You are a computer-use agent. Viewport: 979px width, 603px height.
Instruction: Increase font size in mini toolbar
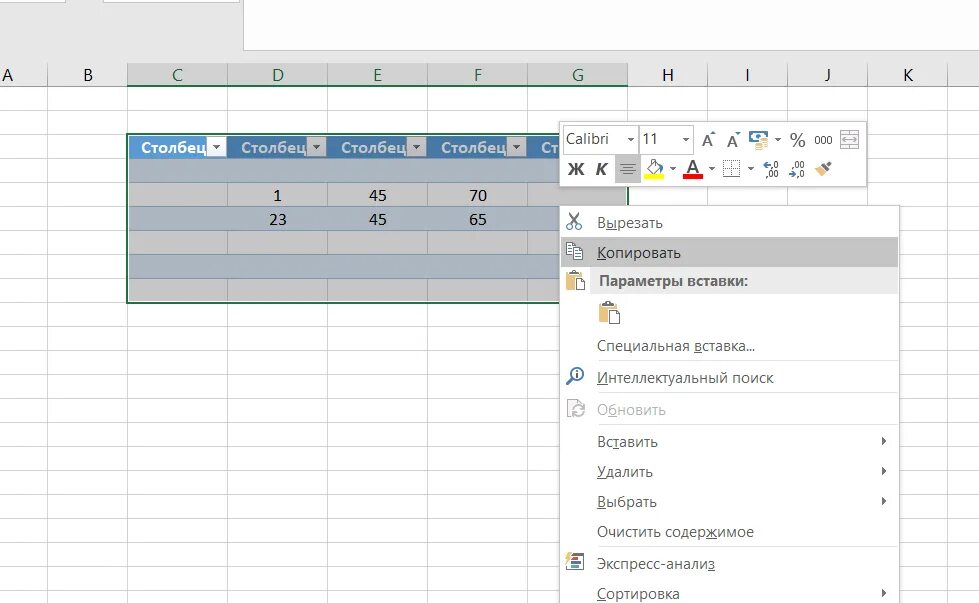708,140
